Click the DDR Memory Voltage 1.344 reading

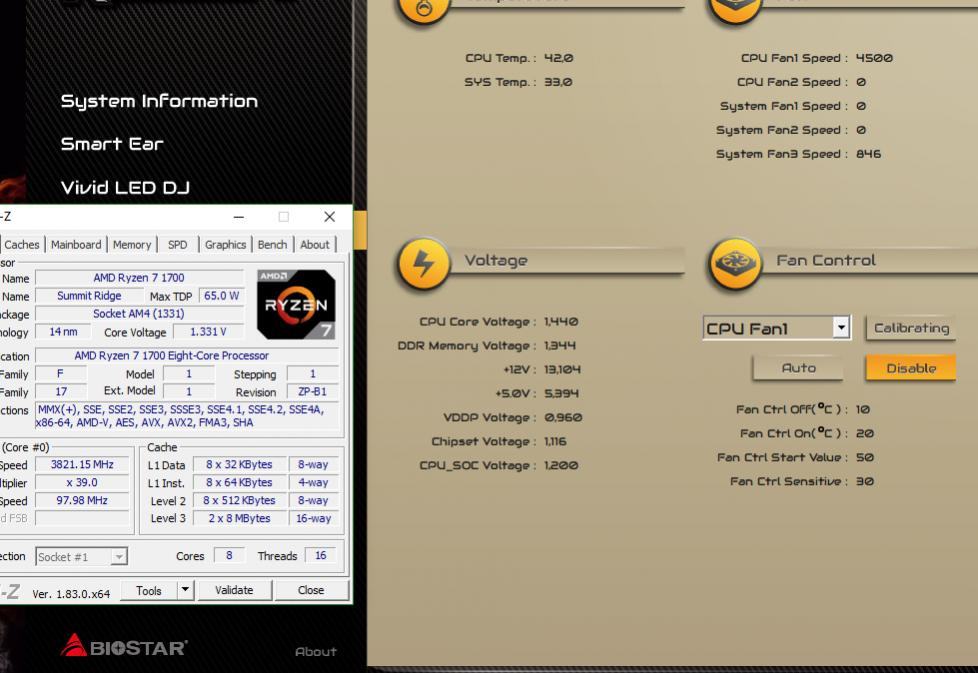[559, 346]
